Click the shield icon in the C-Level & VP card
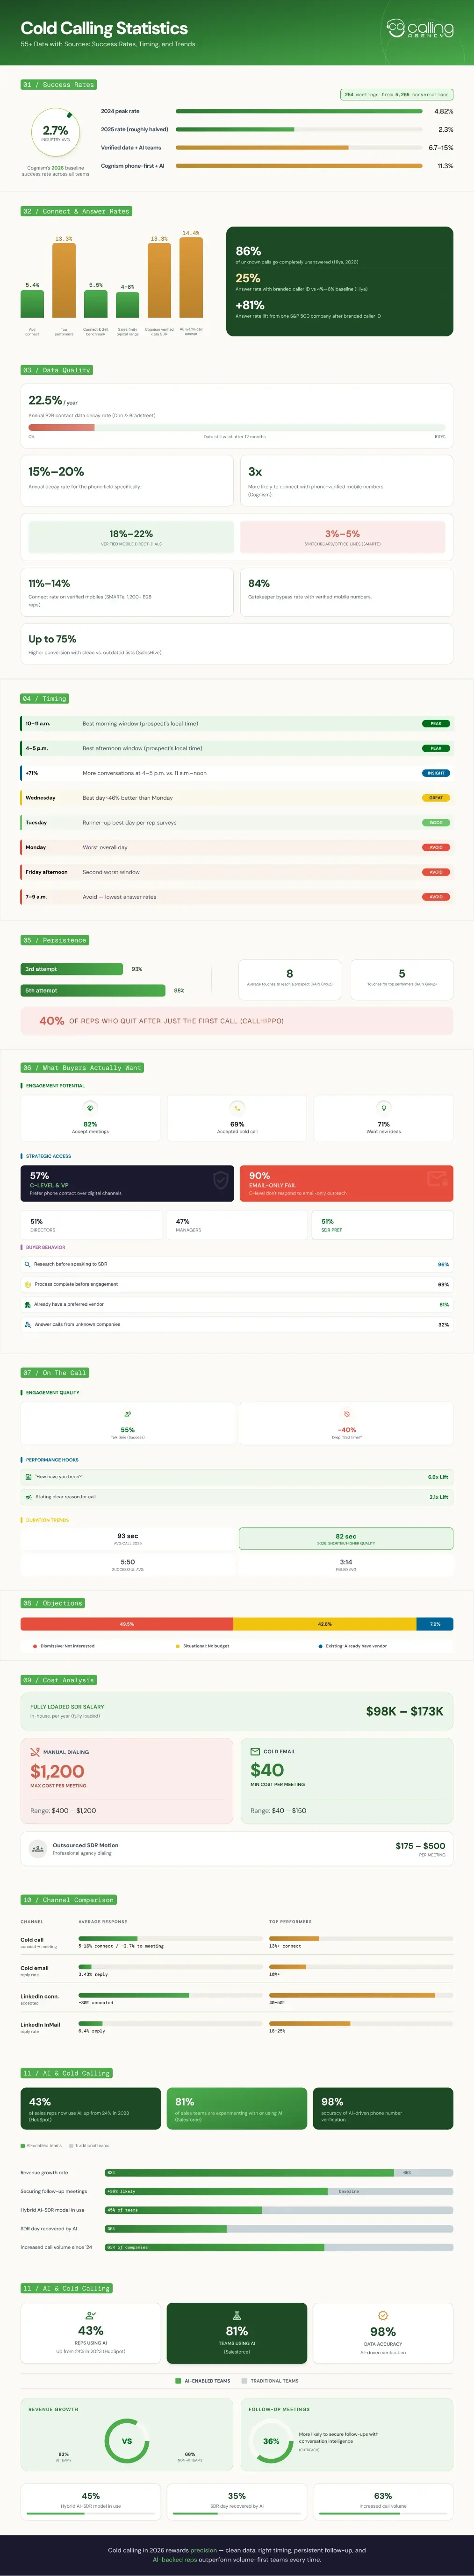The width and height of the screenshot is (474, 2576). [x=221, y=1180]
